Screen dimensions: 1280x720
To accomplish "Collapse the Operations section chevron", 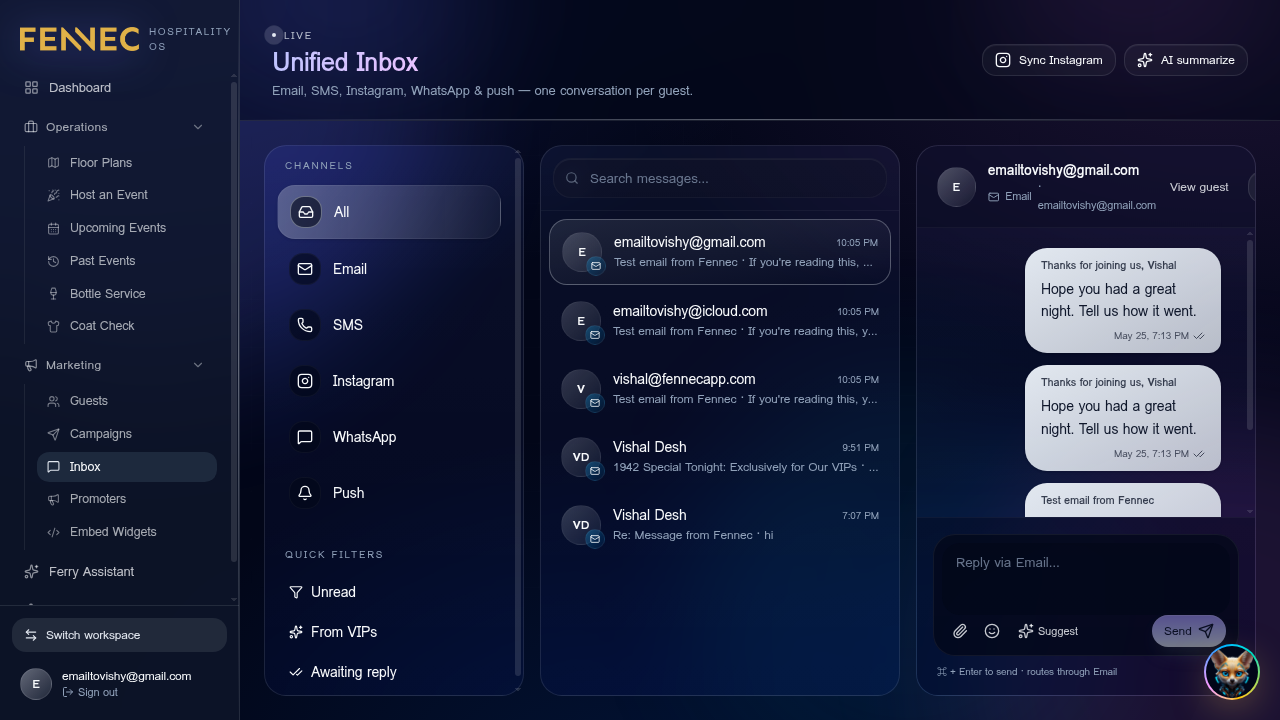I will point(198,127).
